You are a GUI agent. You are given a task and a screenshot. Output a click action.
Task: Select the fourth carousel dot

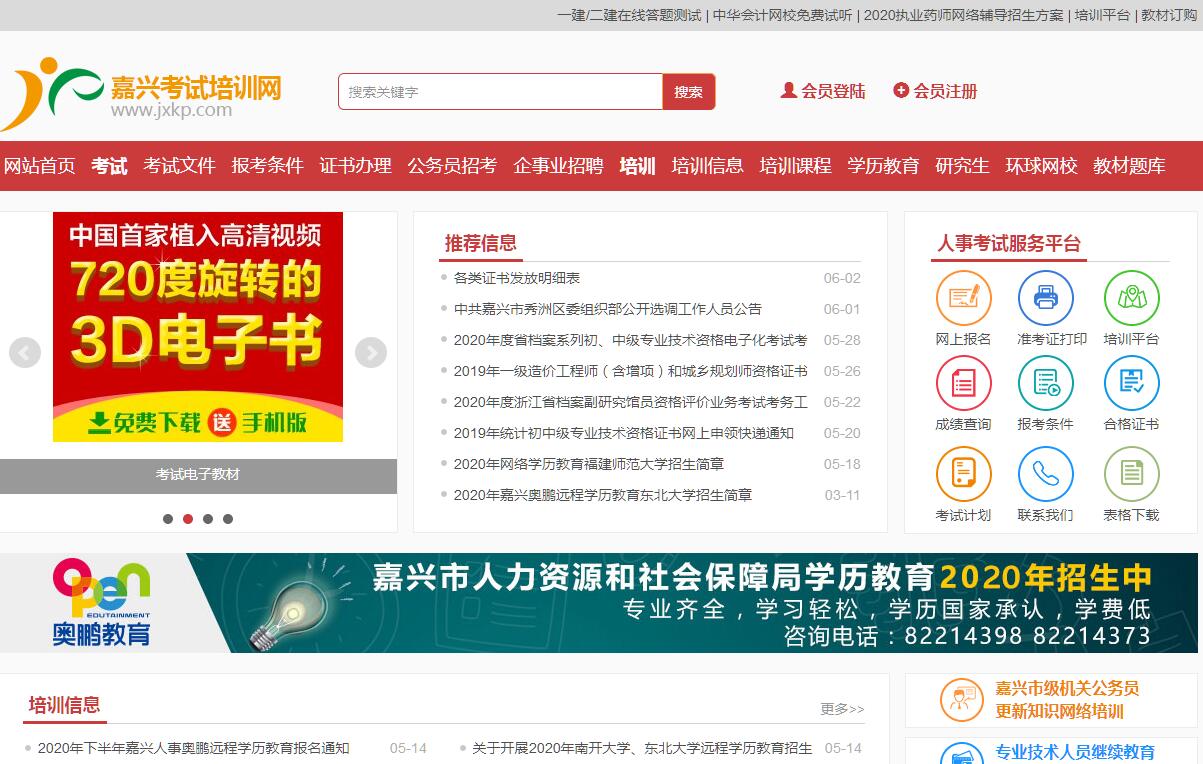coord(228,519)
